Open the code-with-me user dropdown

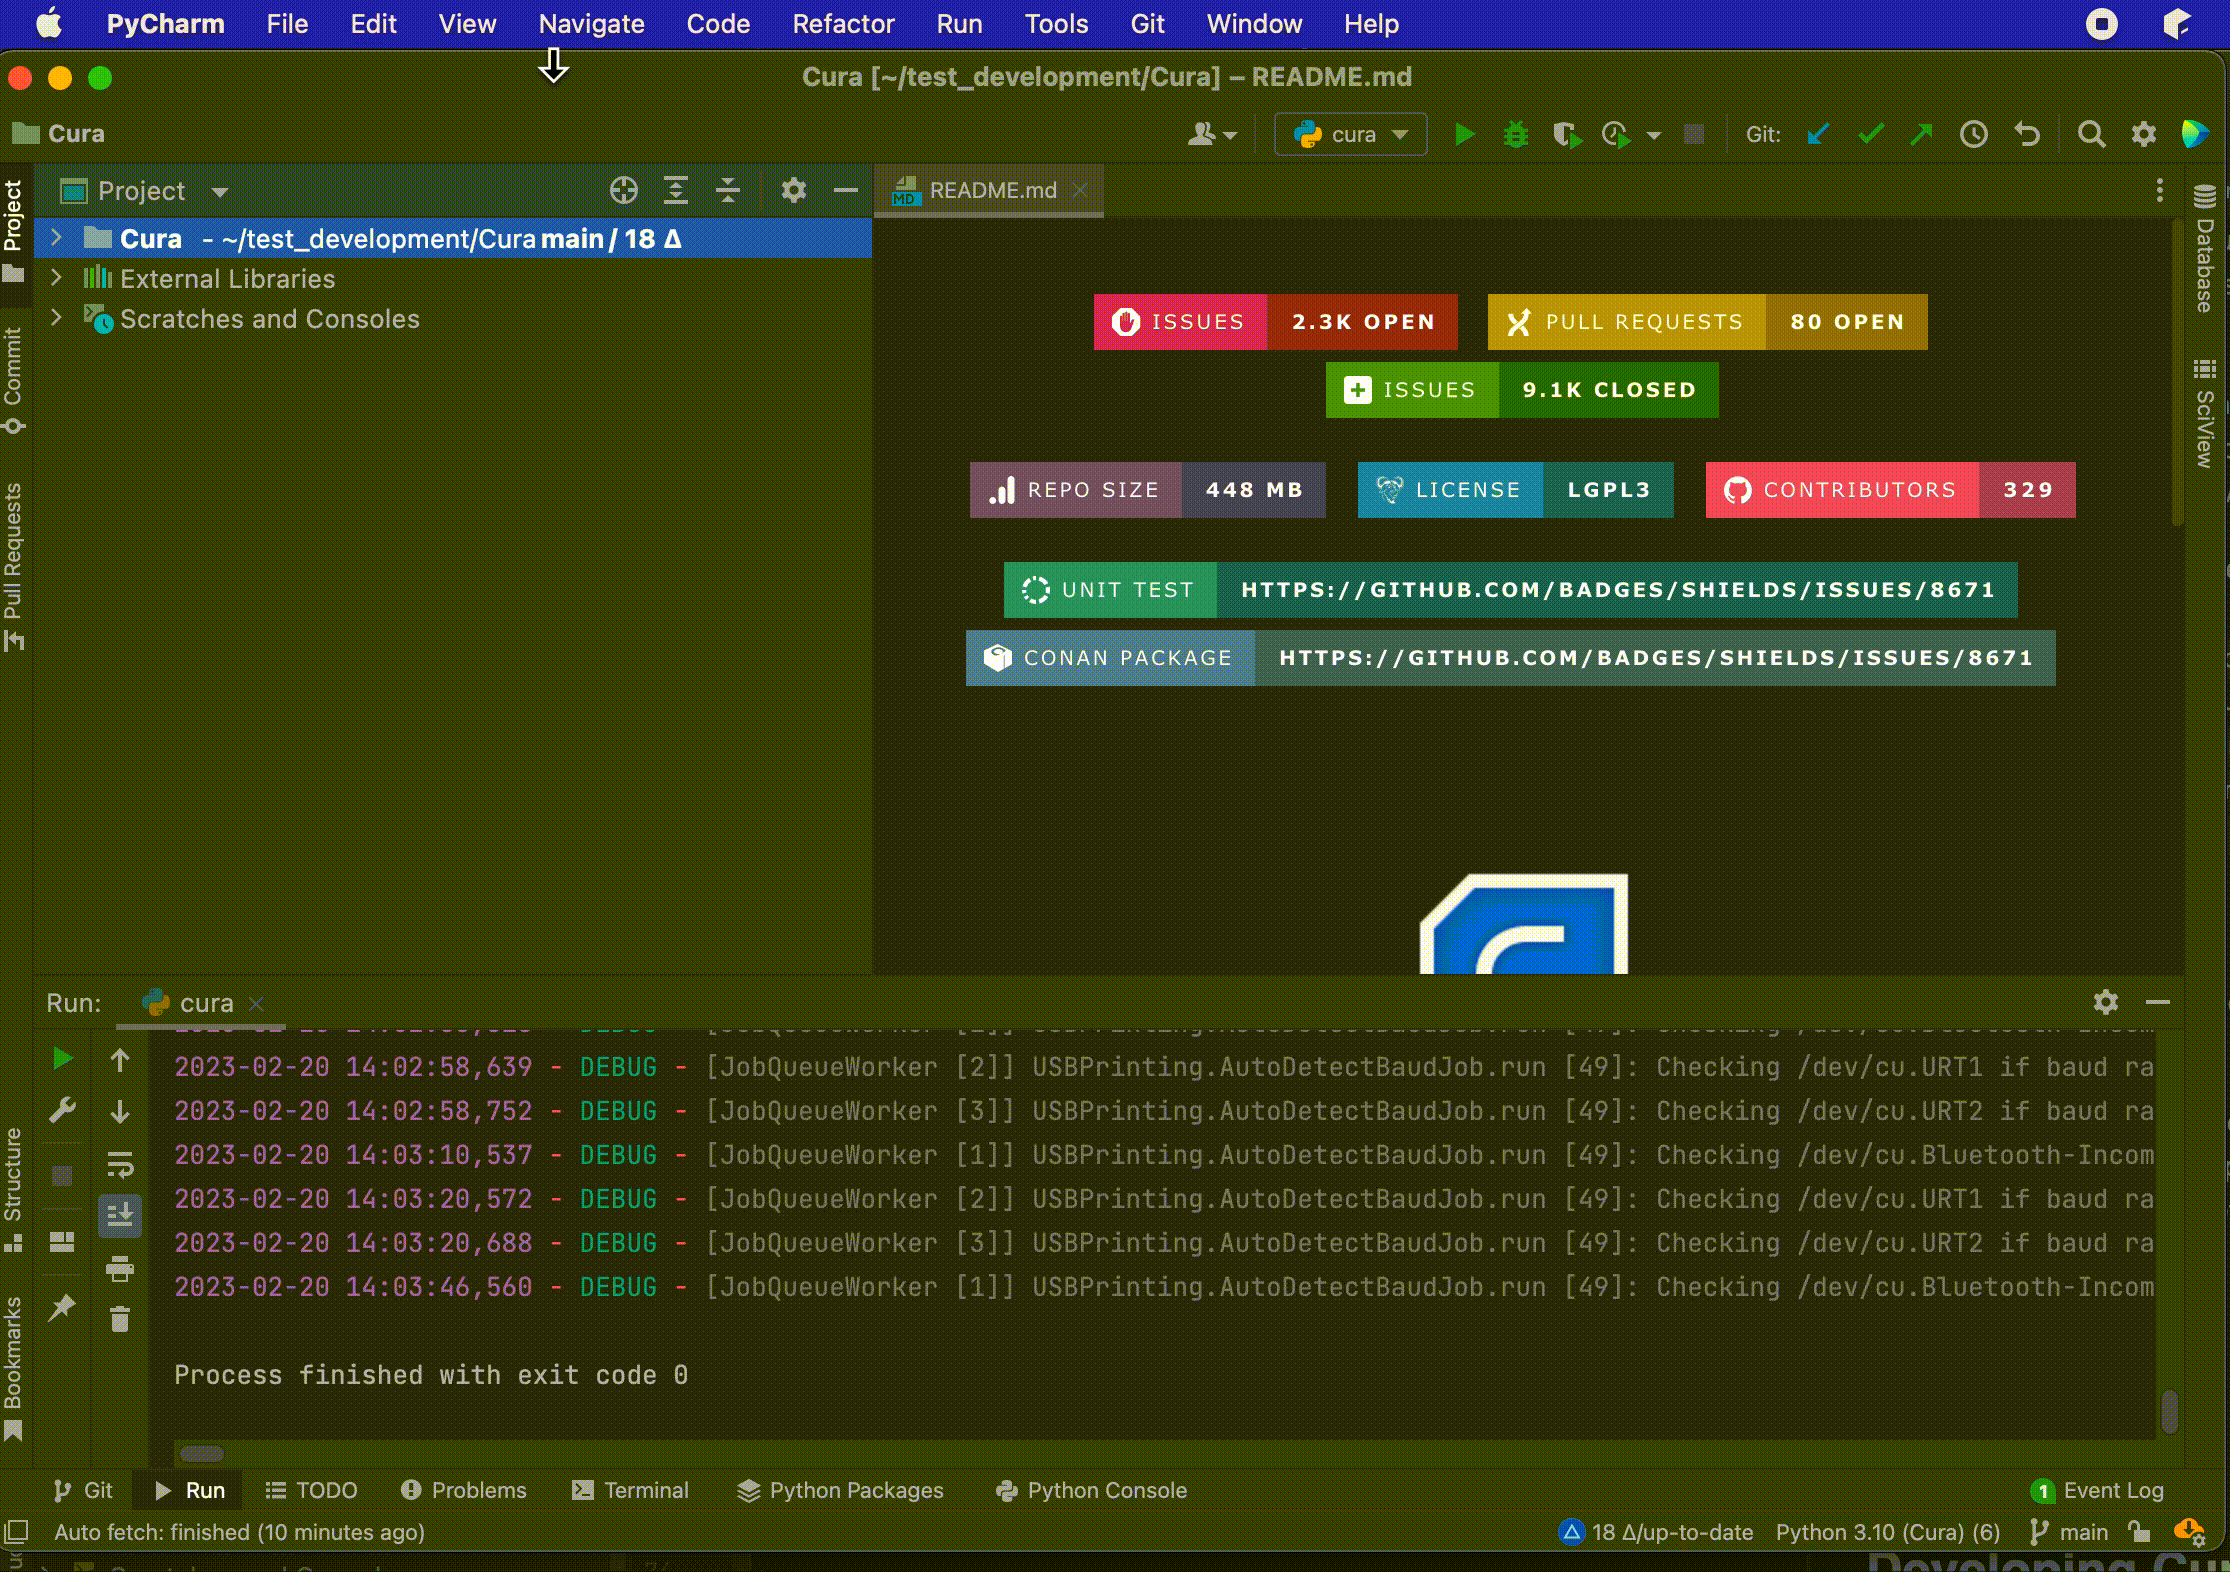pos(1212,134)
